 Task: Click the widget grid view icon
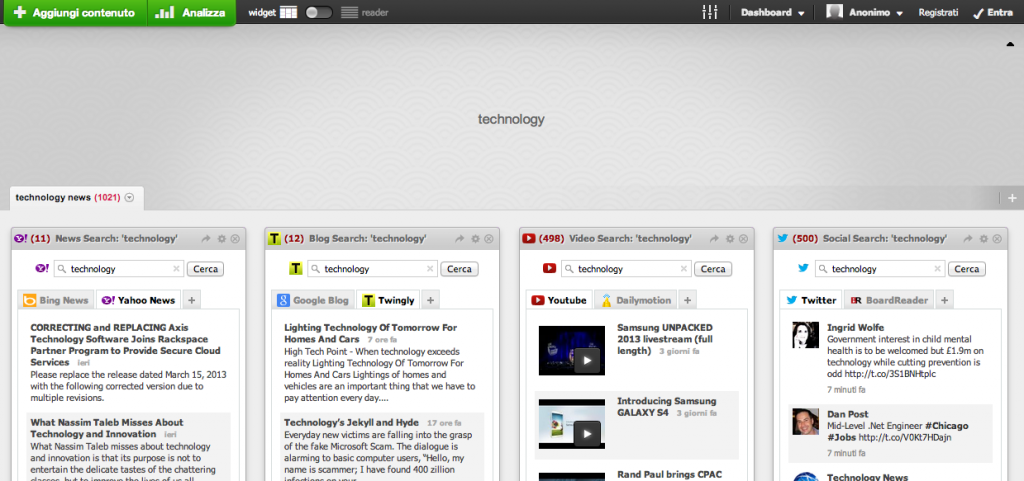coord(288,13)
